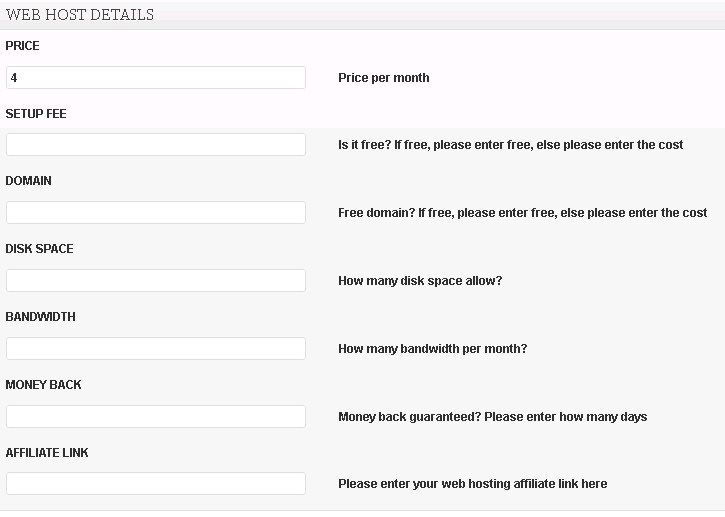
Task: Click the Price input field containing 4
Action: coord(155,78)
